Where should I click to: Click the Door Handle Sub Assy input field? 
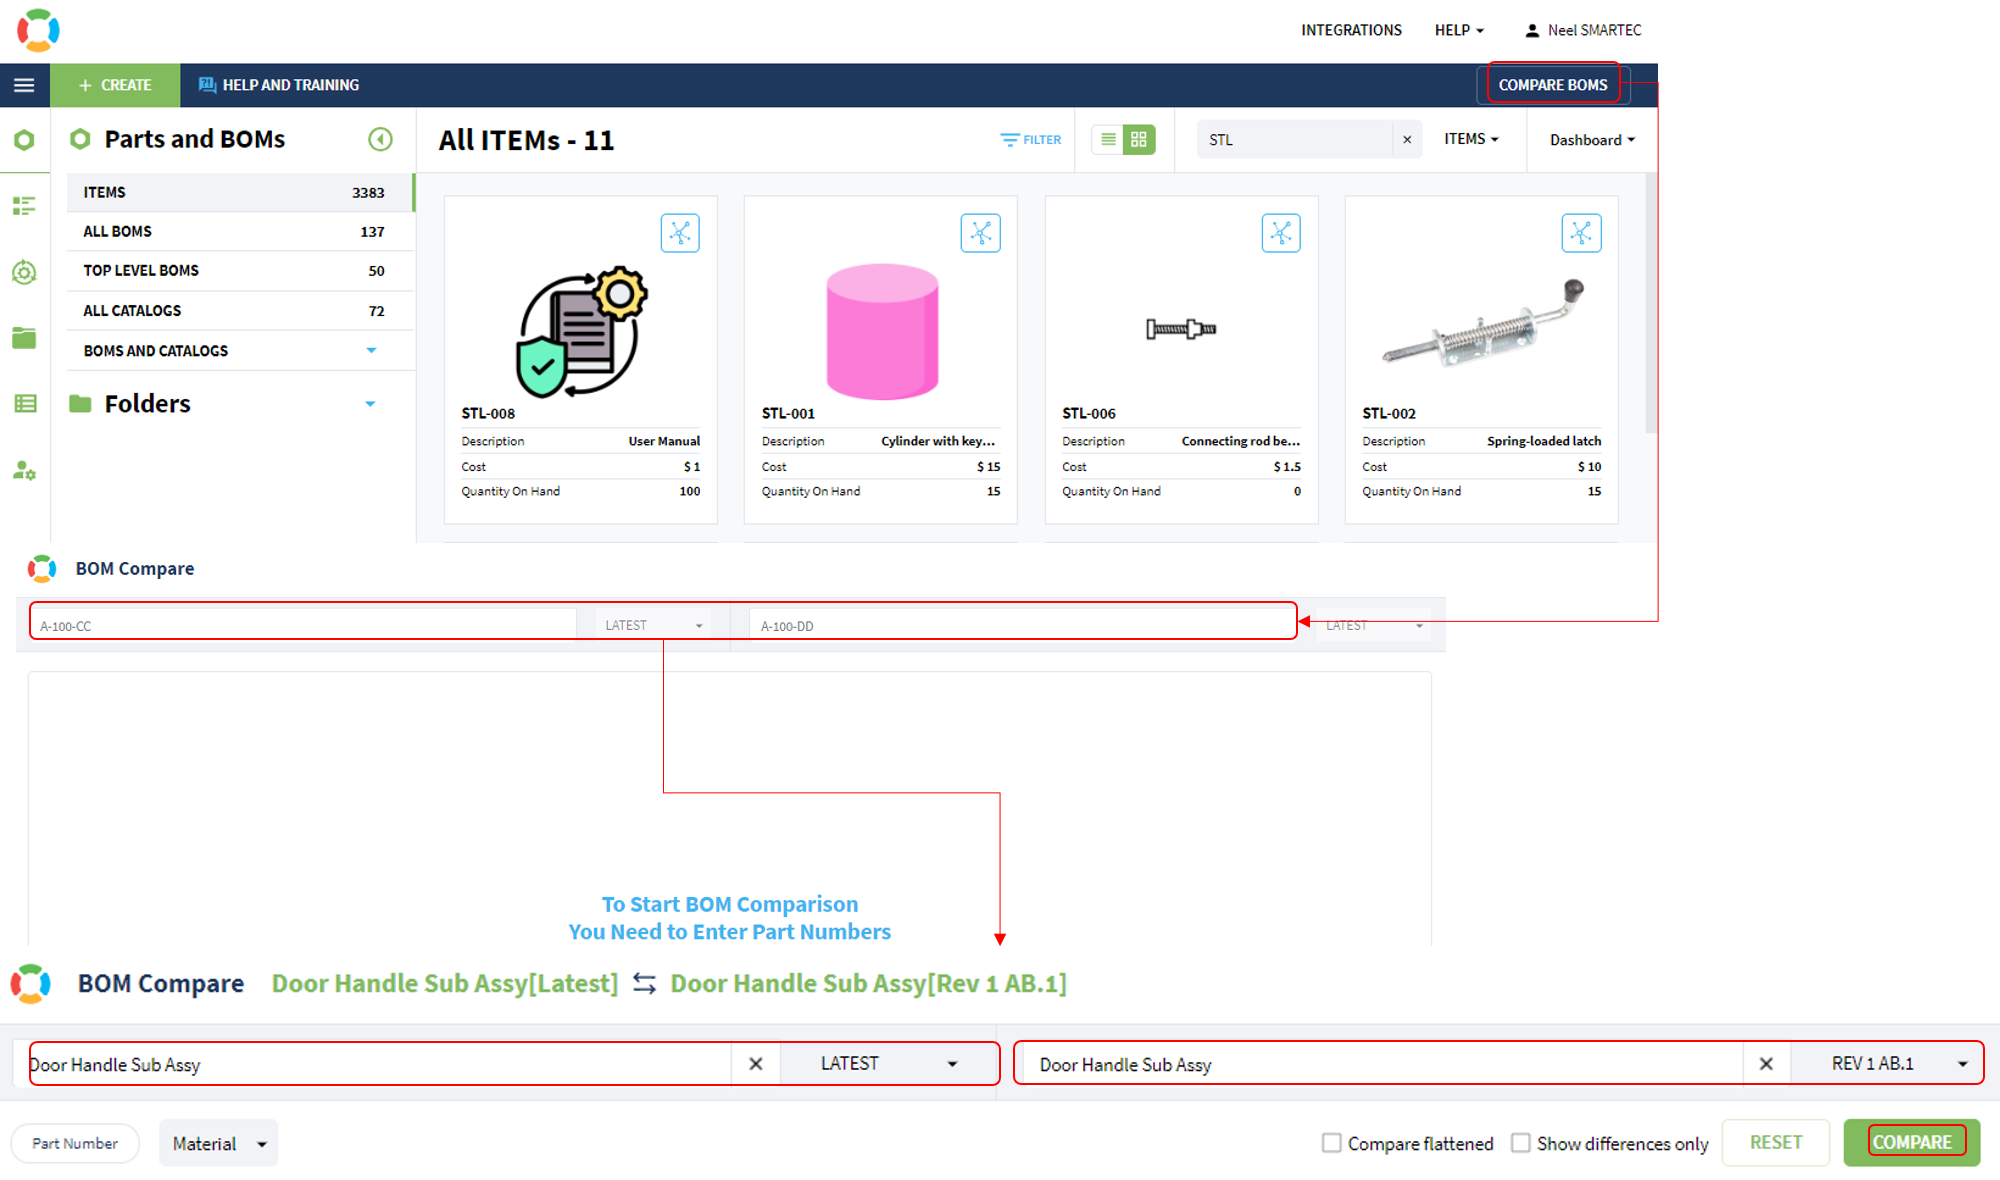[370, 1063]
